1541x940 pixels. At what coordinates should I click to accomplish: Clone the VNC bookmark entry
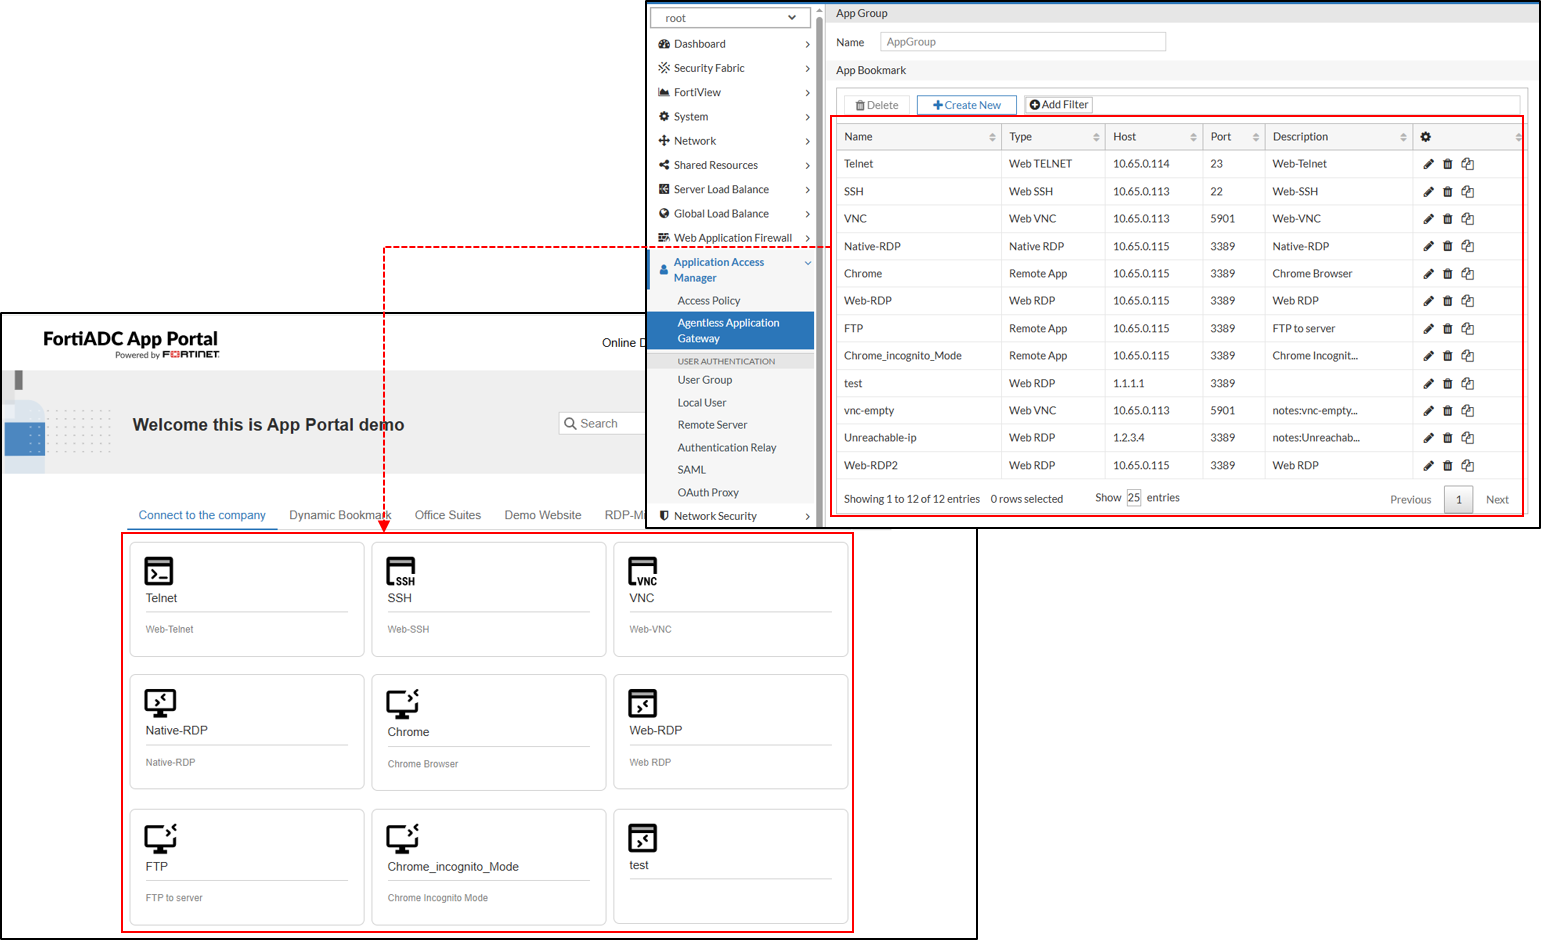(1468, 218)
